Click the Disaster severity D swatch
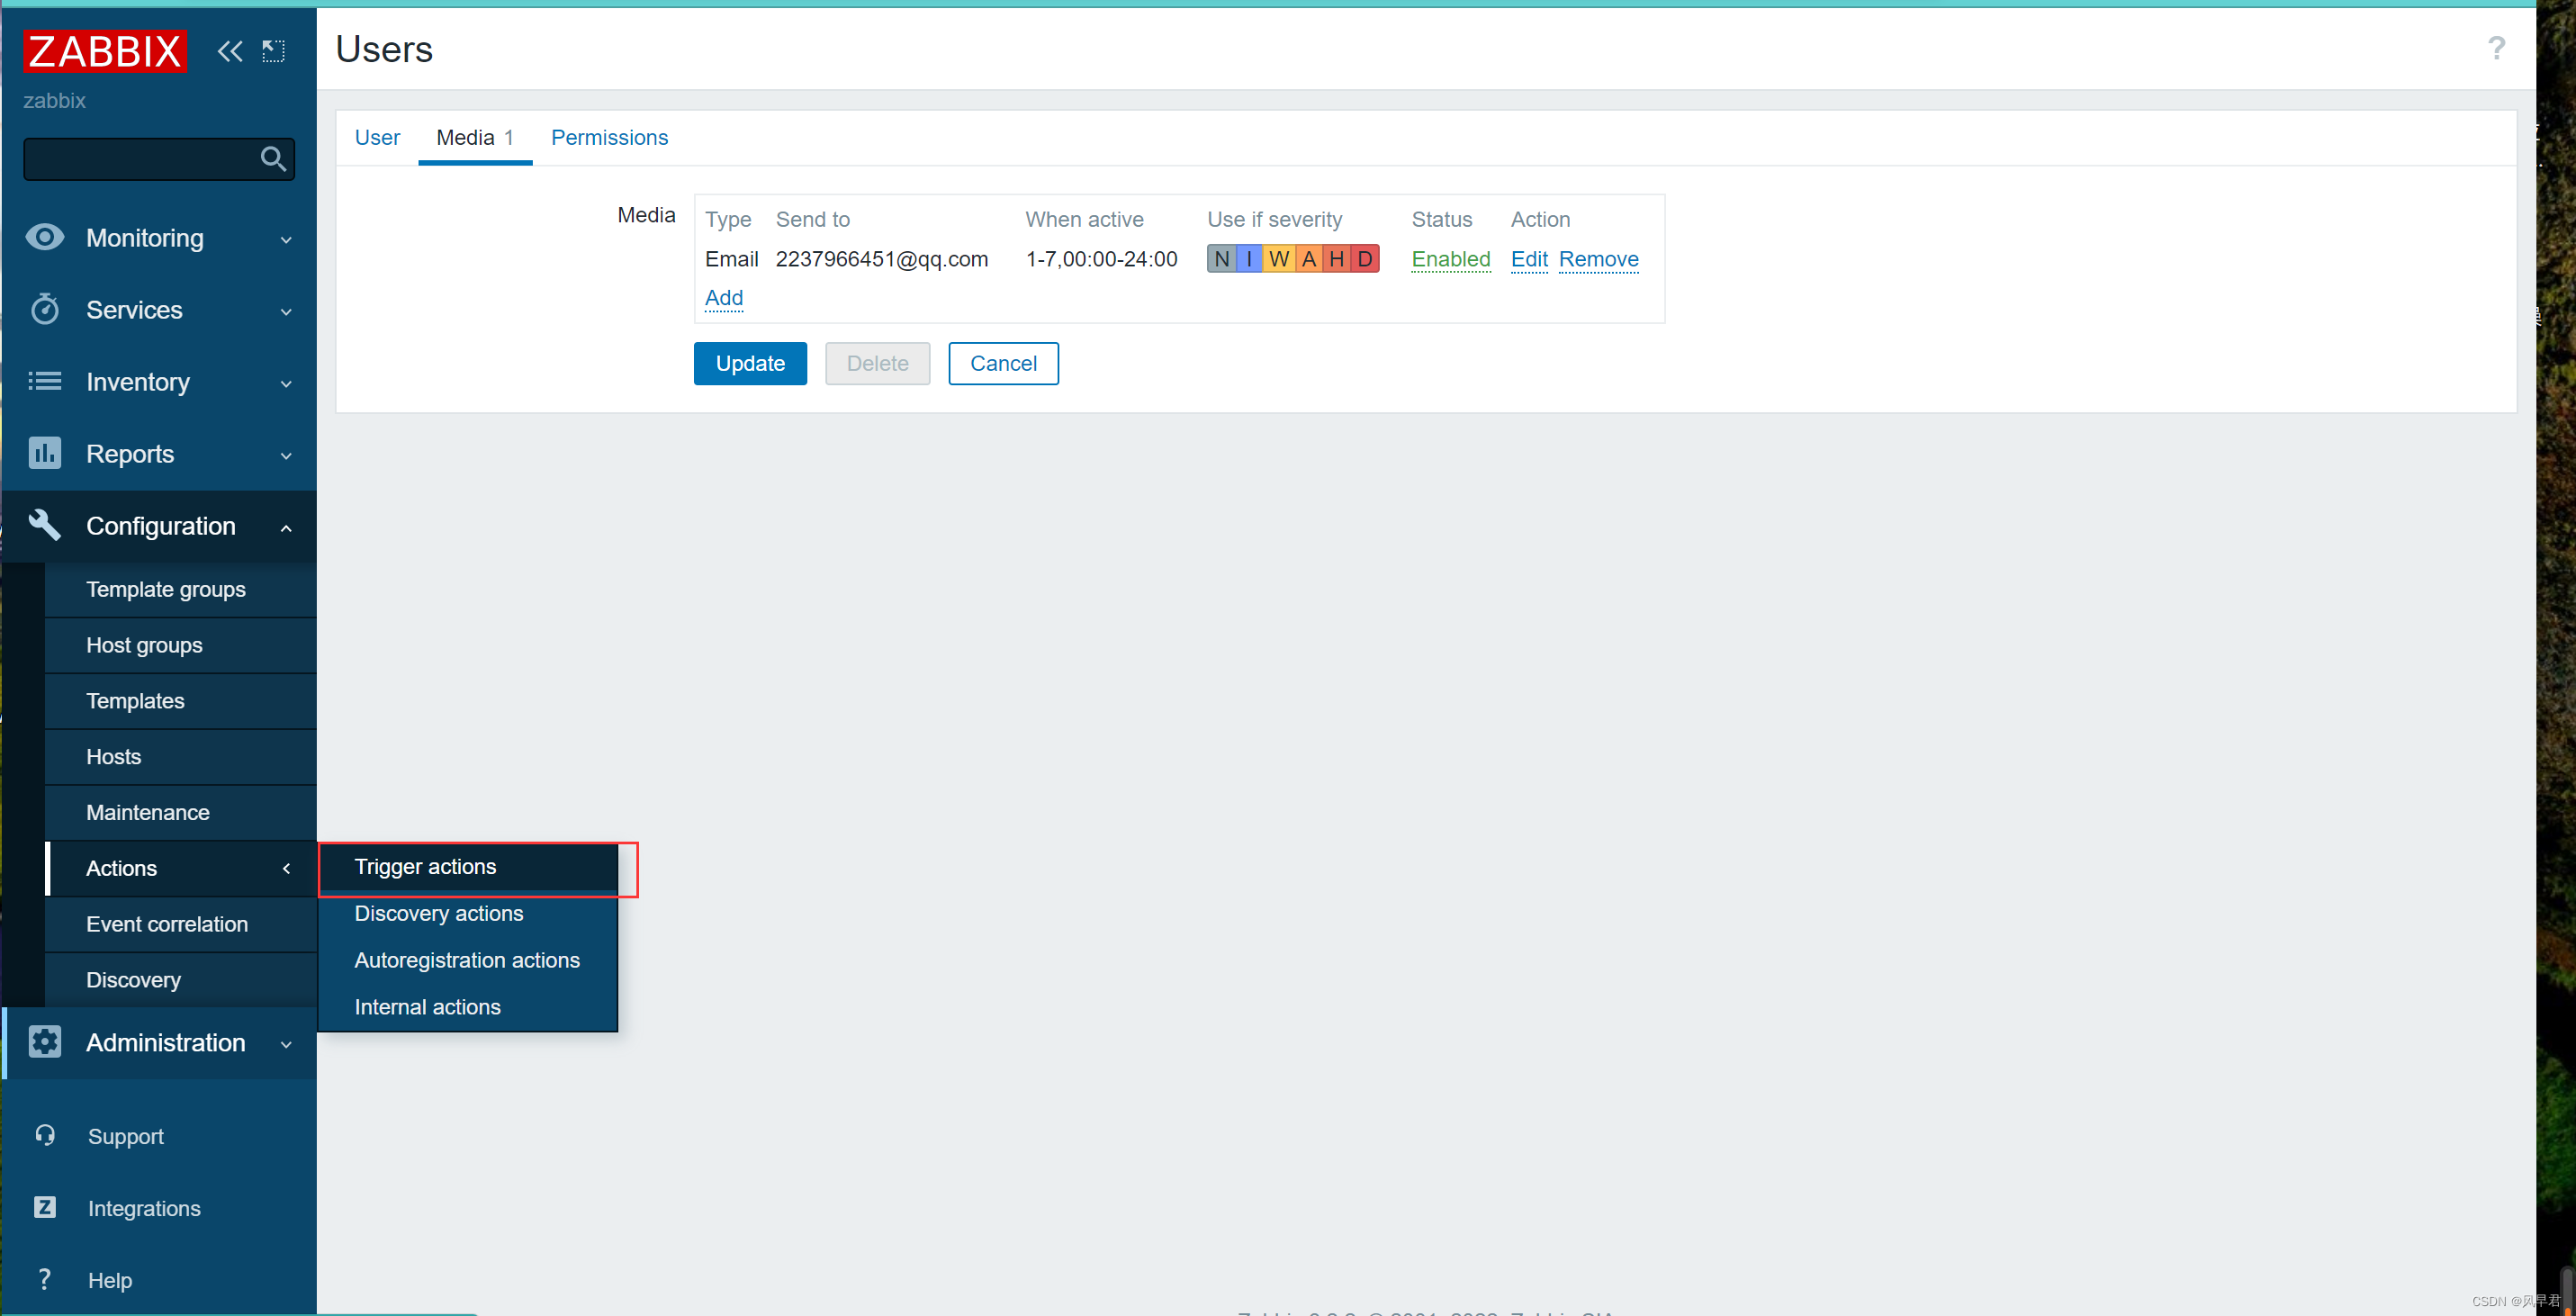Image resolution: width=2576 pixels, height=1316 pixels. click(1364, 259)
